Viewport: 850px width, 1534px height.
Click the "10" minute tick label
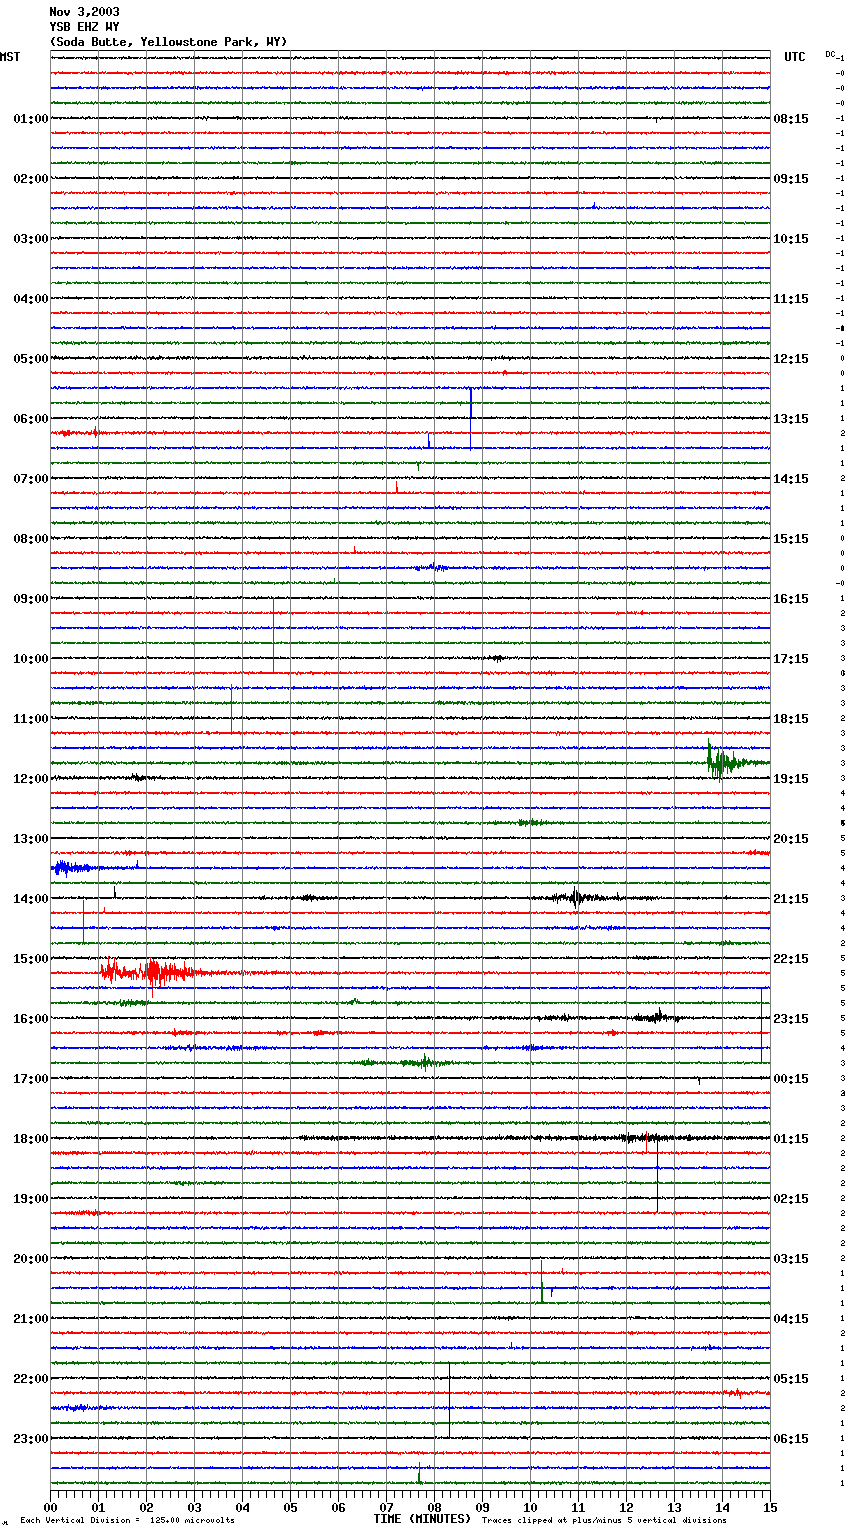(x=530, y=1507)
